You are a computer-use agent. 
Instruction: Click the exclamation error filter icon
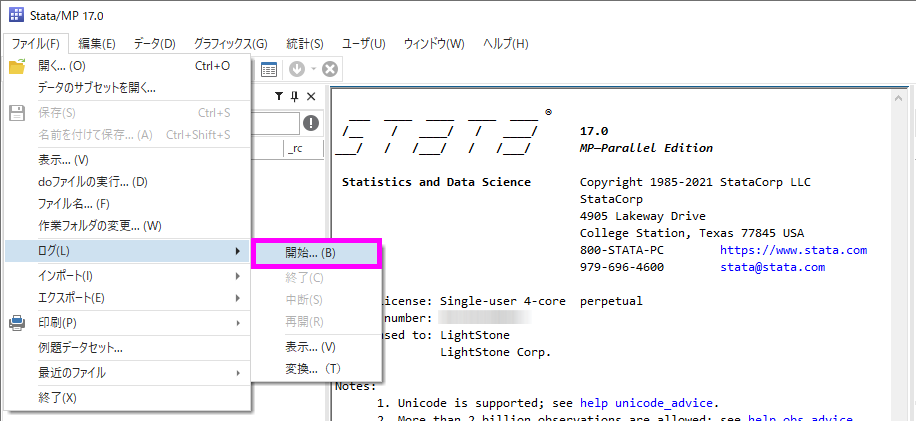(x=311, y=123)
